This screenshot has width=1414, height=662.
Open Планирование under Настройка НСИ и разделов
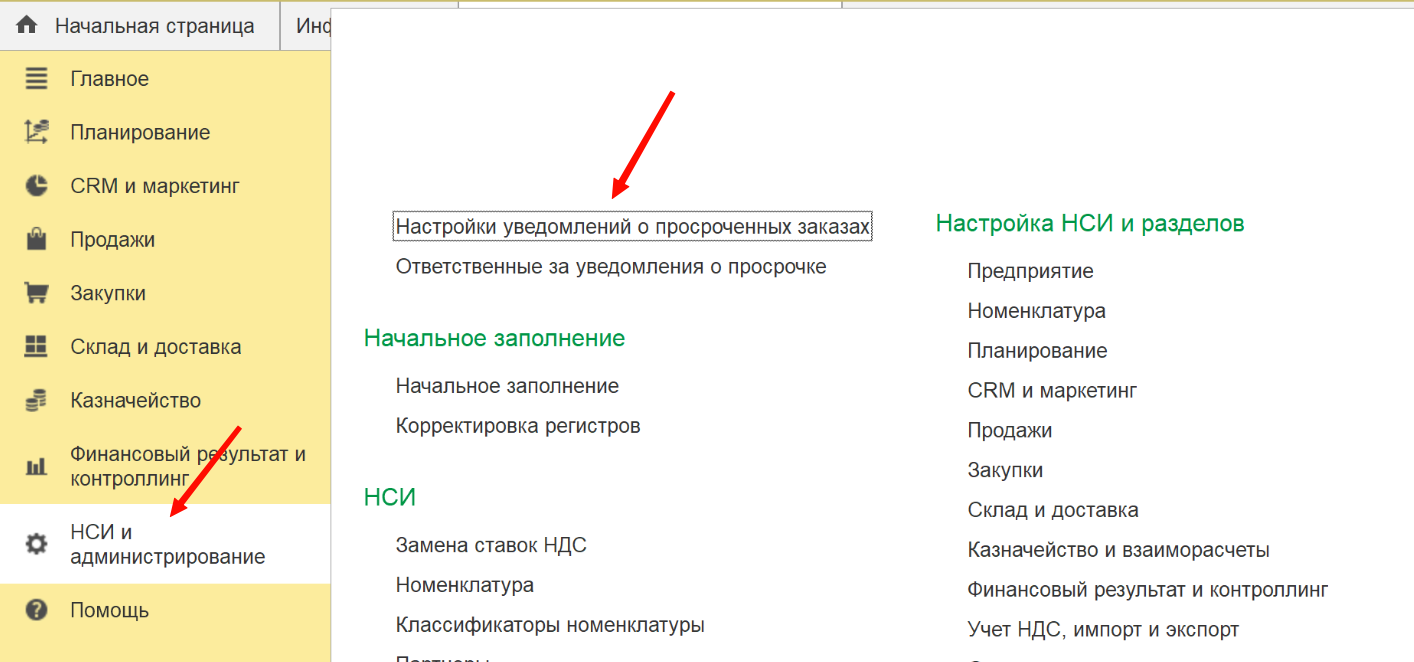pyautogui.click(x=1037, y=351)
